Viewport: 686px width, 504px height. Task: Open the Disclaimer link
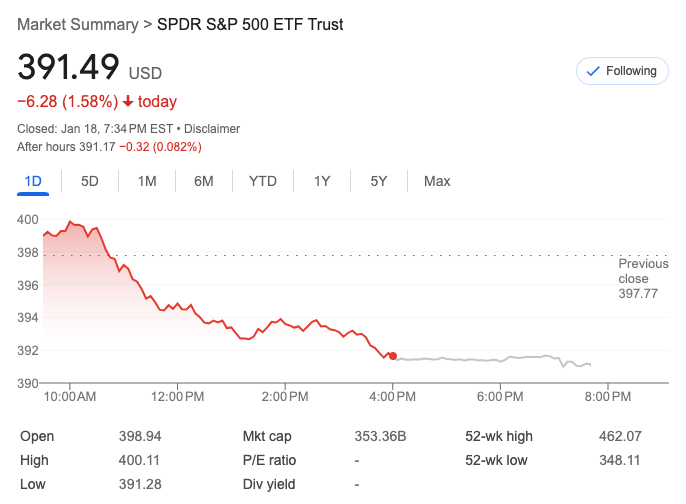coord(211,129)
